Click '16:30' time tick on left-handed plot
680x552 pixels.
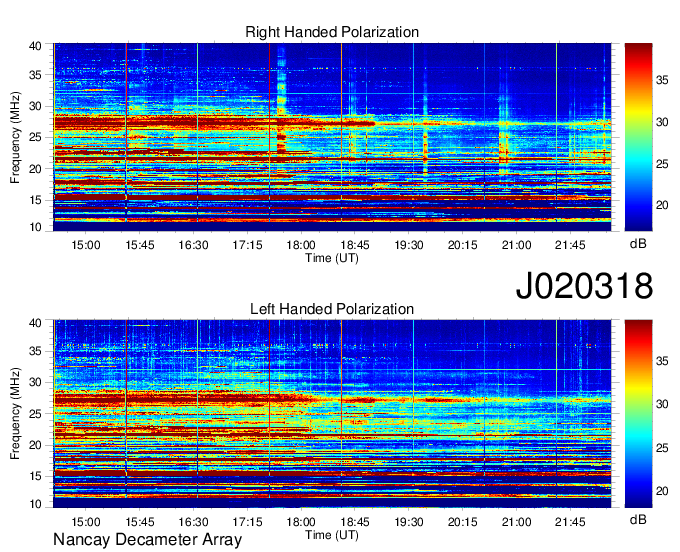tap(193, 522)
